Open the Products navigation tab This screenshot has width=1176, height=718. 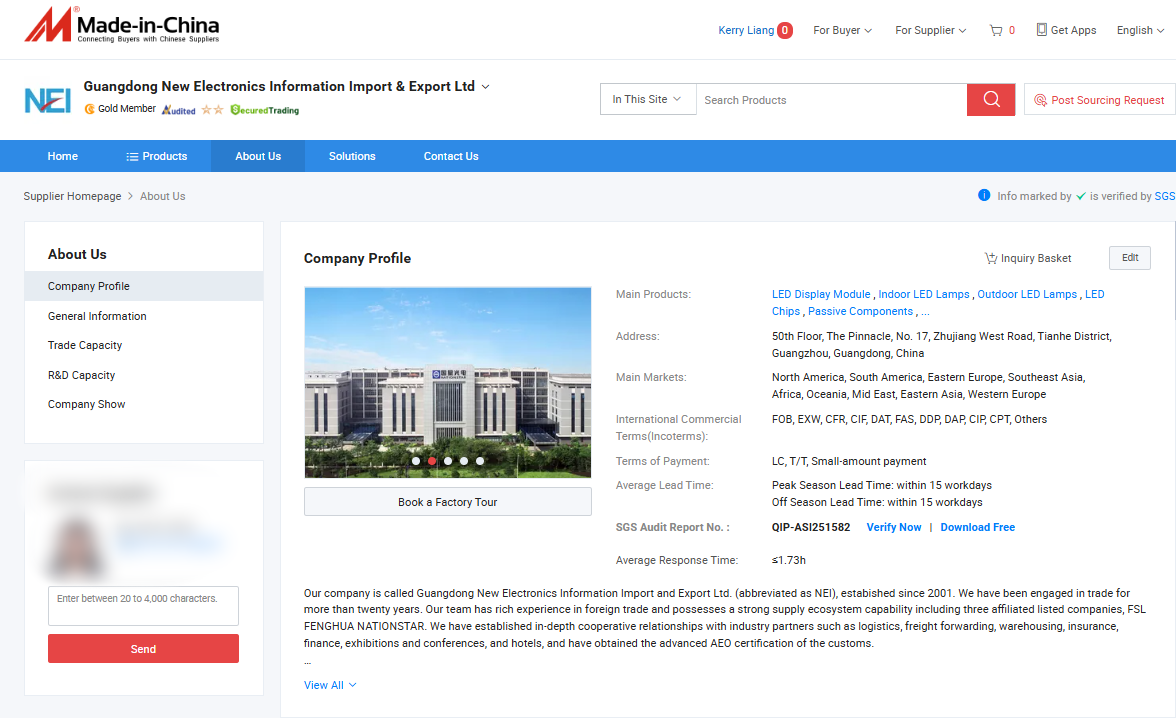click(156, 156)
